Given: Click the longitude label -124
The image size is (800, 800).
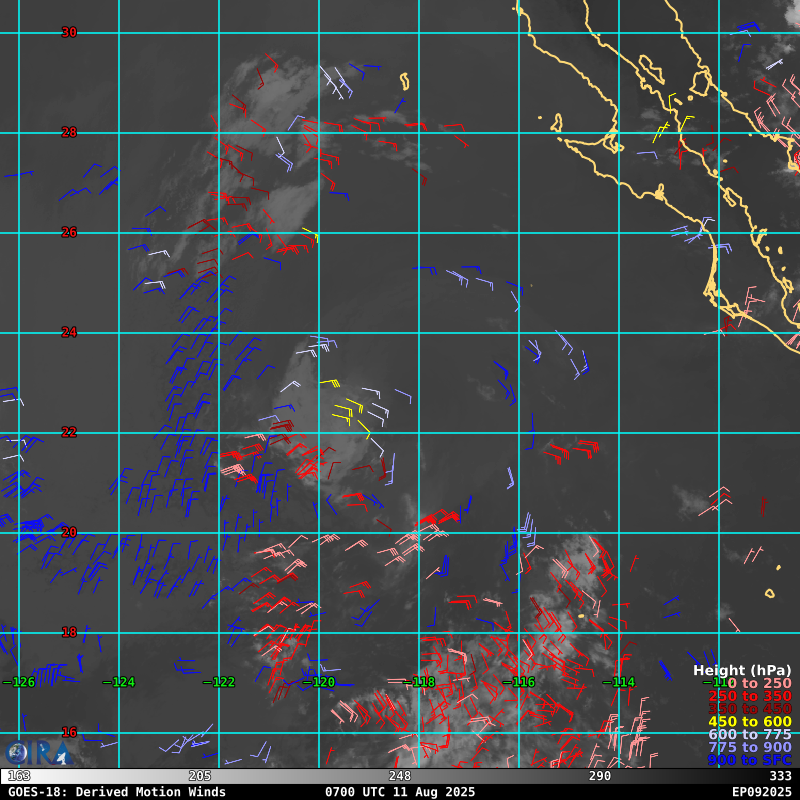Looking at the screenshot, I should tap(119, 682).
